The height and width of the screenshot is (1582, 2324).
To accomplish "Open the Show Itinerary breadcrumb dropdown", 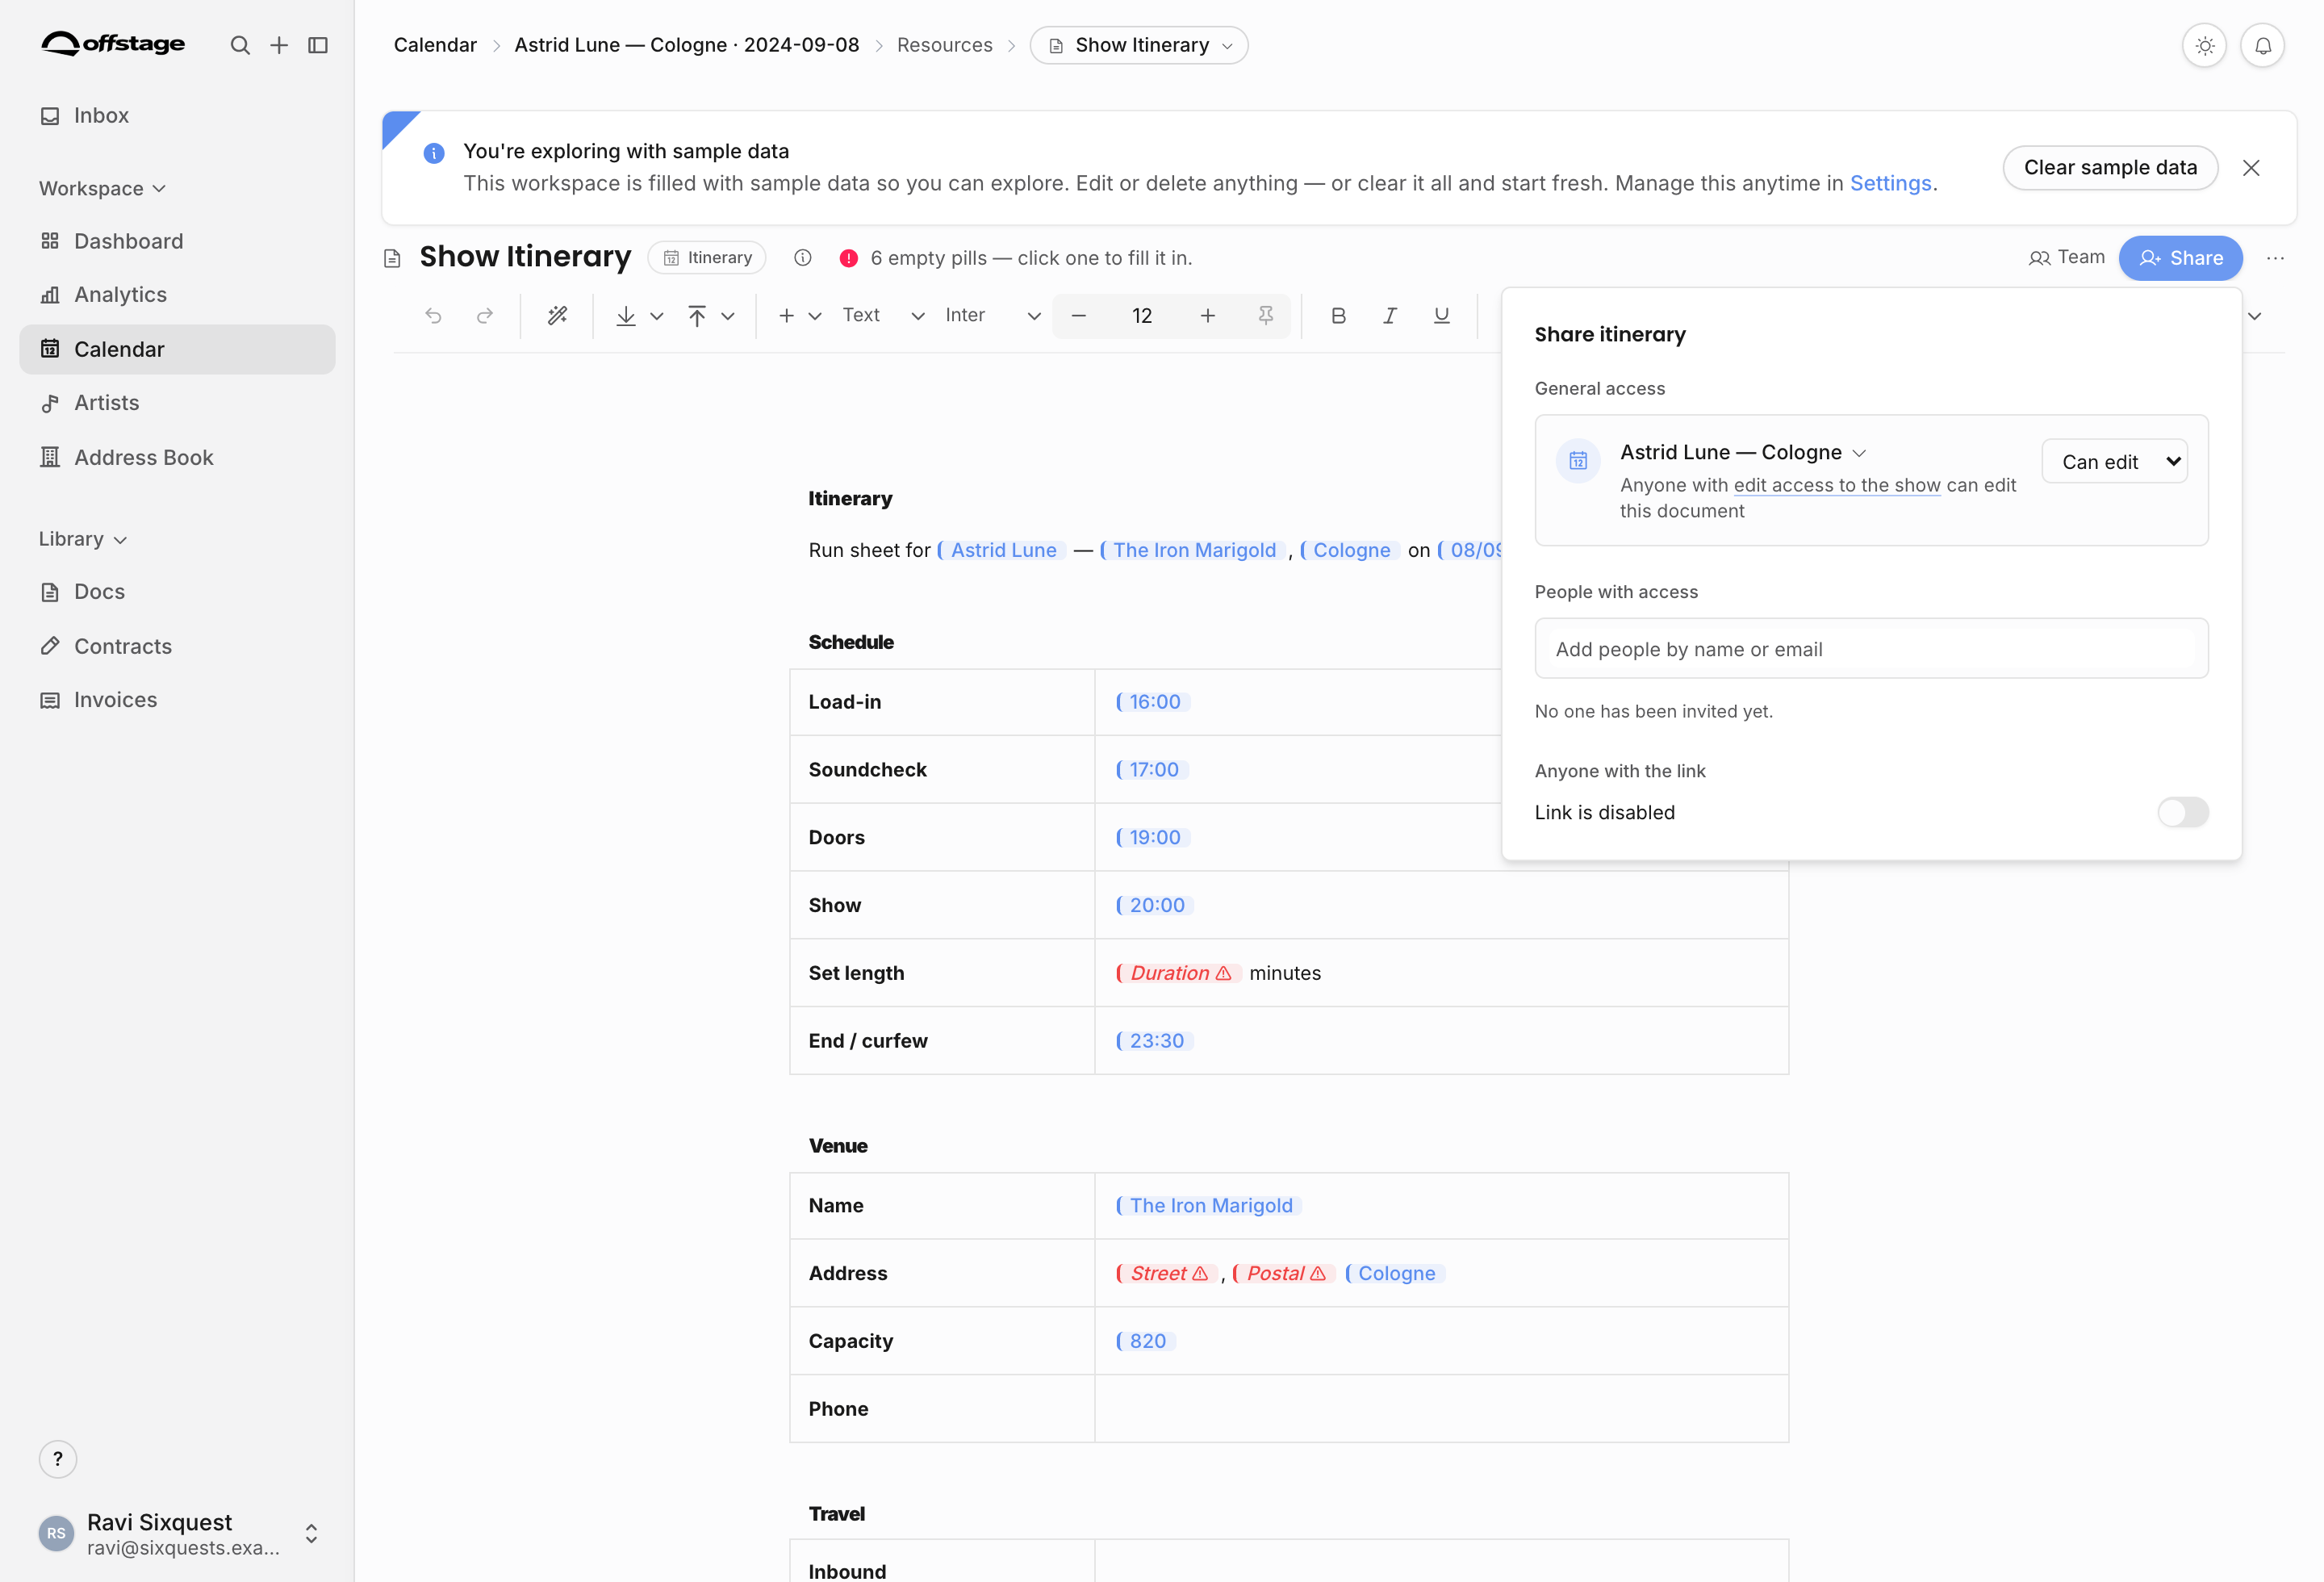I will (x=1139, y=45).
